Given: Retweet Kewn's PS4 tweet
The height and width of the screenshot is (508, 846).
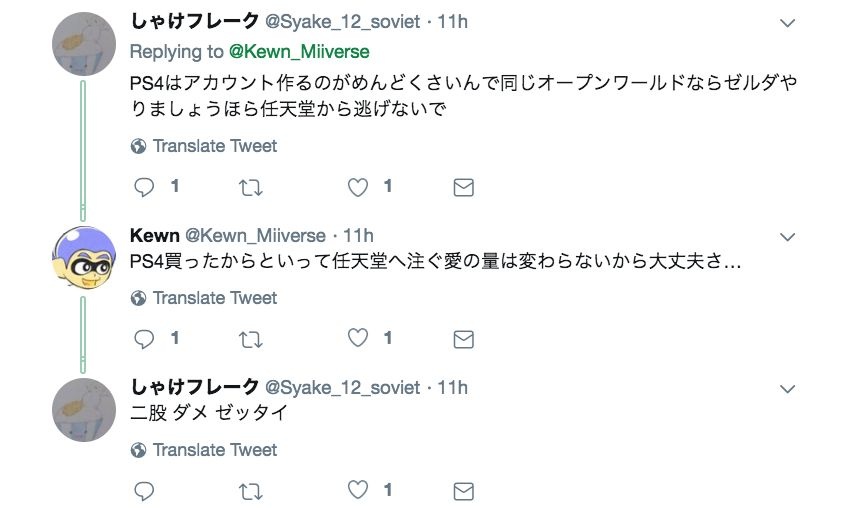Looking at the screenshot, I should (252, 339).
